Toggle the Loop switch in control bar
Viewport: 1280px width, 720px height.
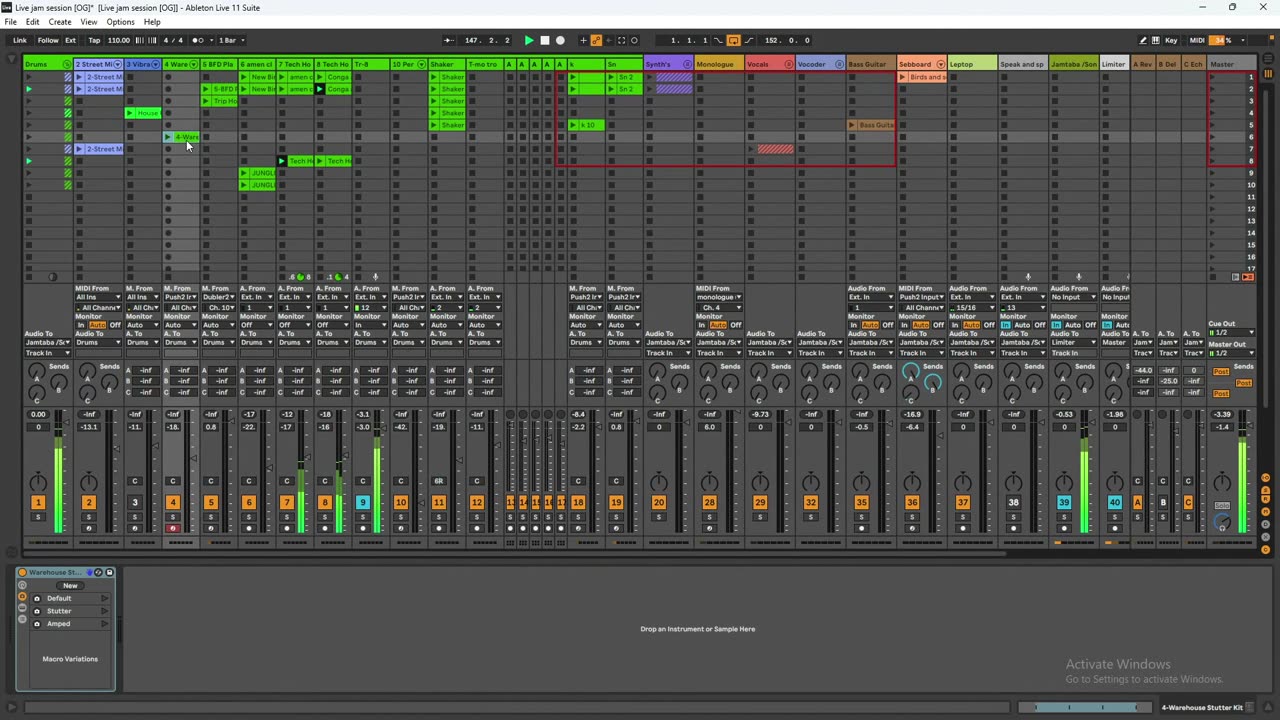(733, 40)
